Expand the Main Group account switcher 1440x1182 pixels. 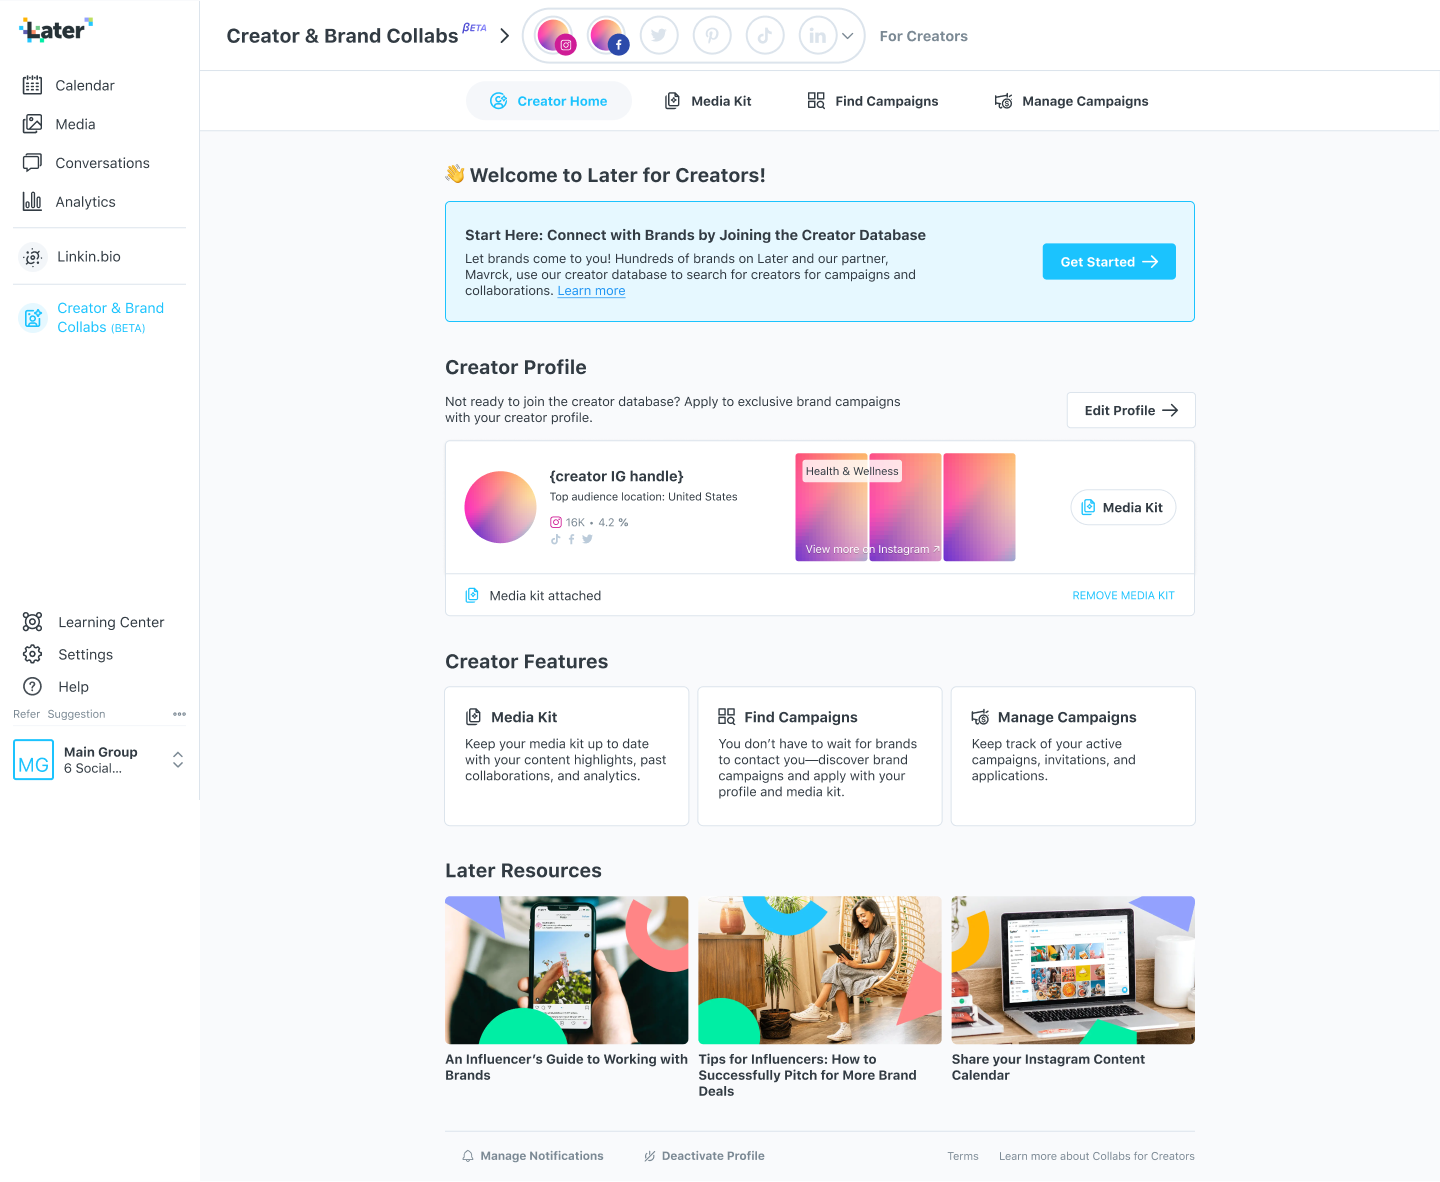178,759
